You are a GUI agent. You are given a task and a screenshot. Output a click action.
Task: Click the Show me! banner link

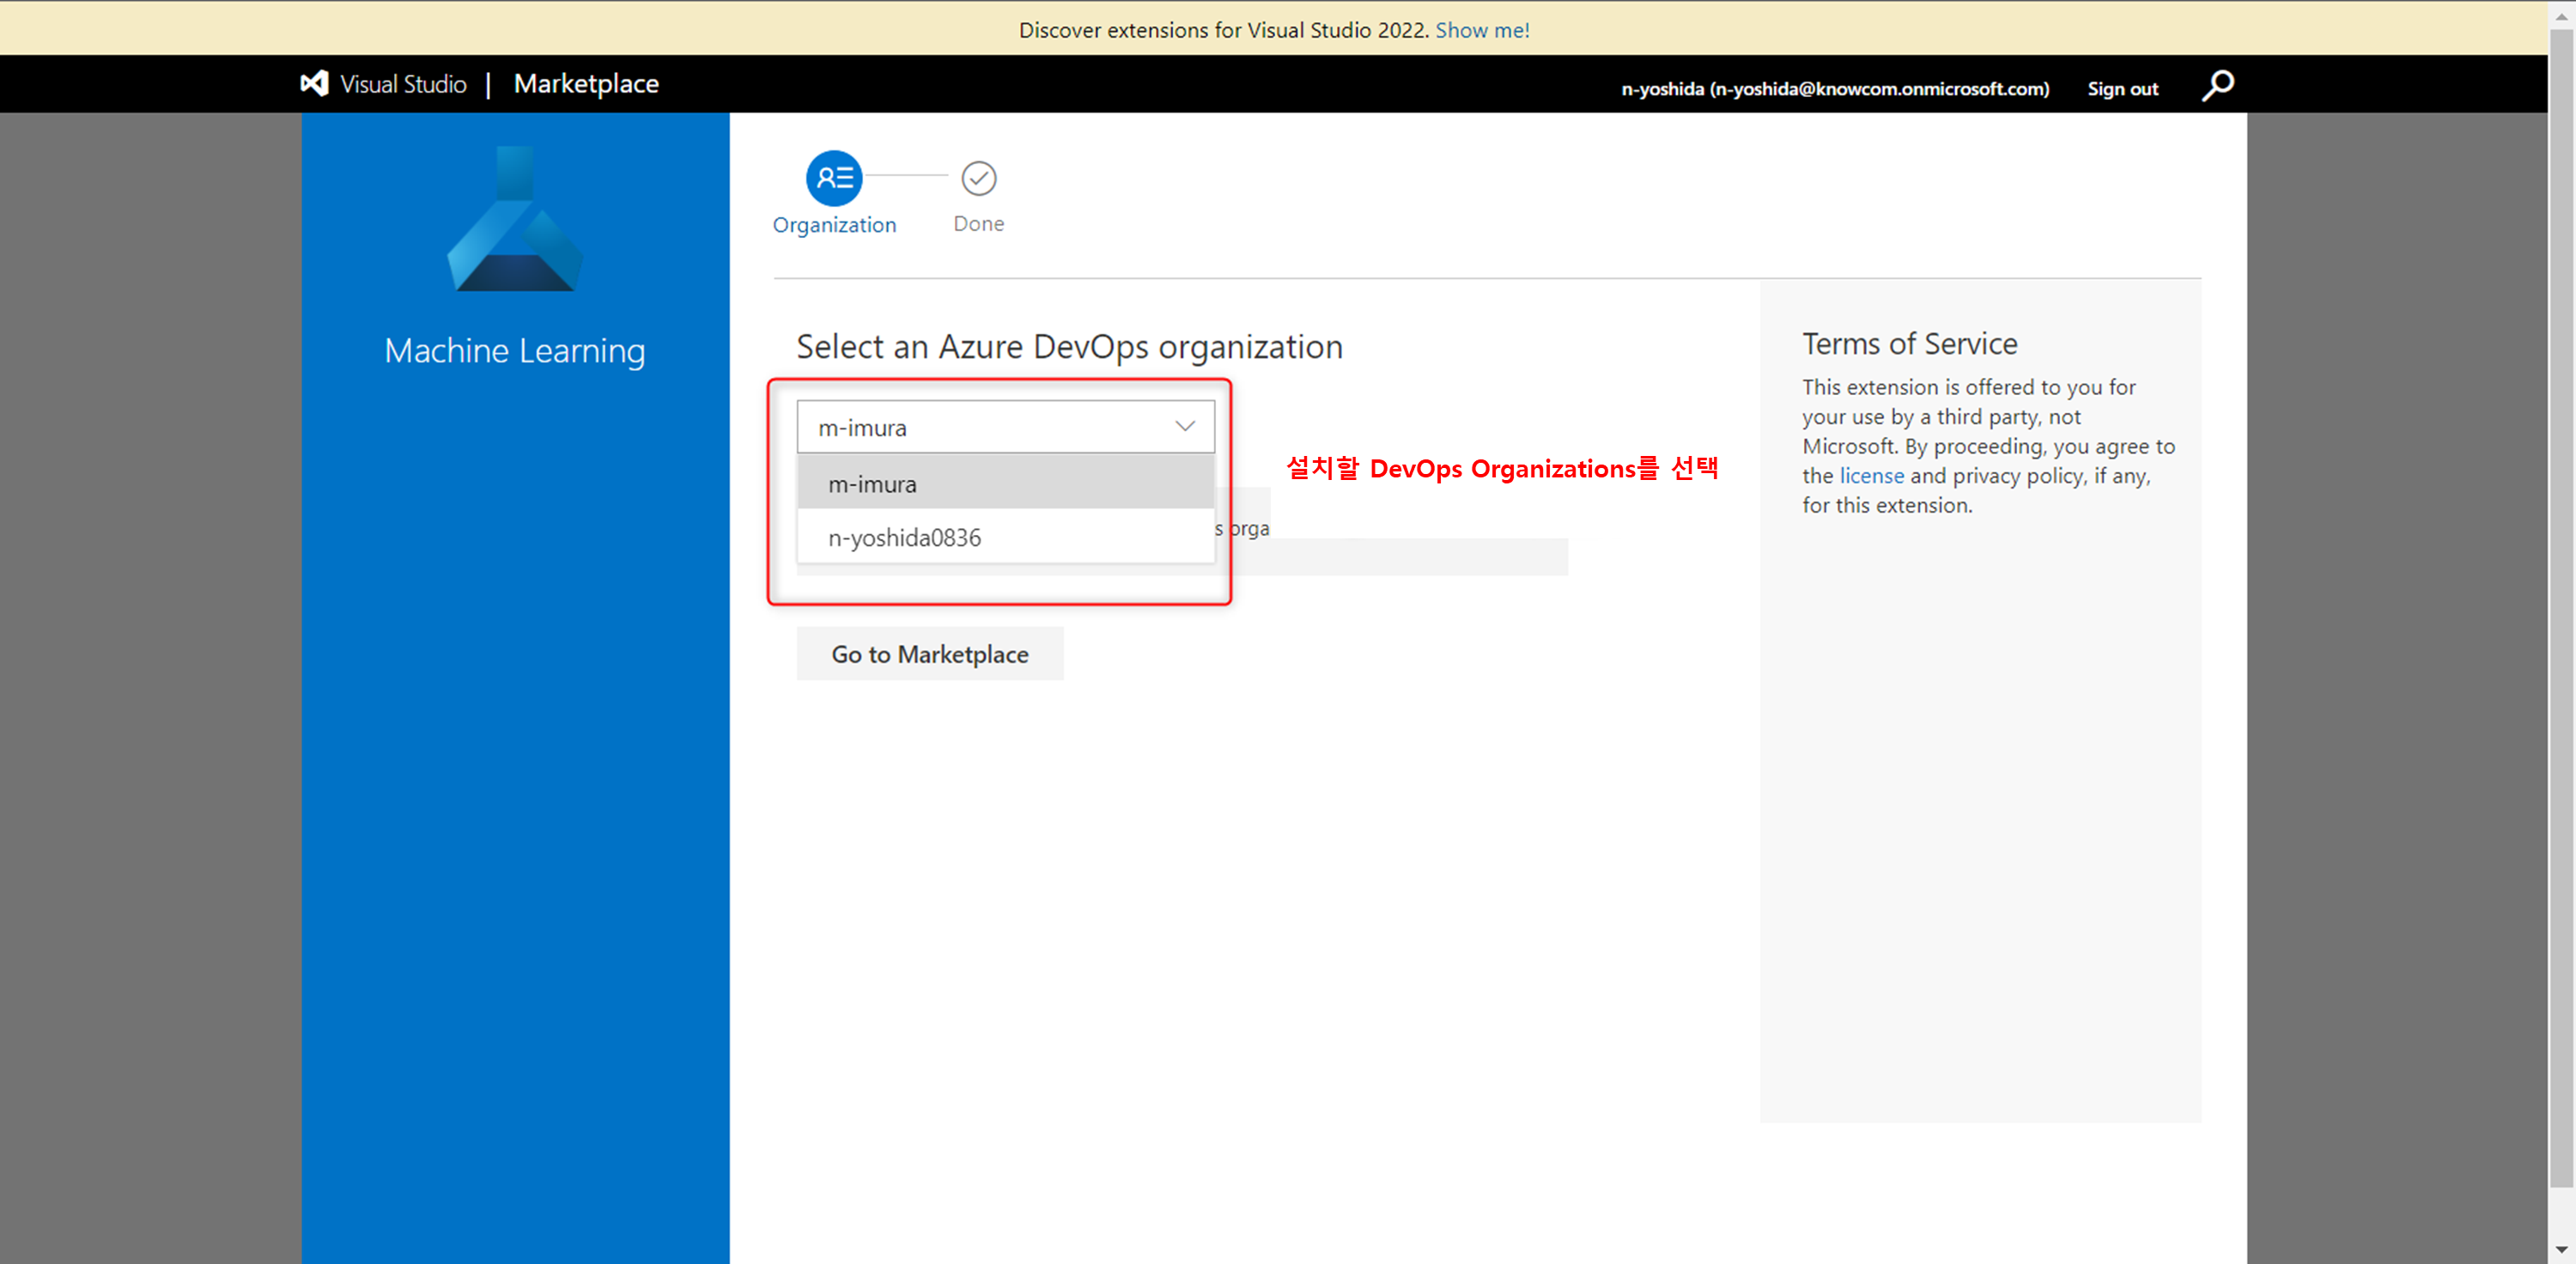[x=1482, y=30]
